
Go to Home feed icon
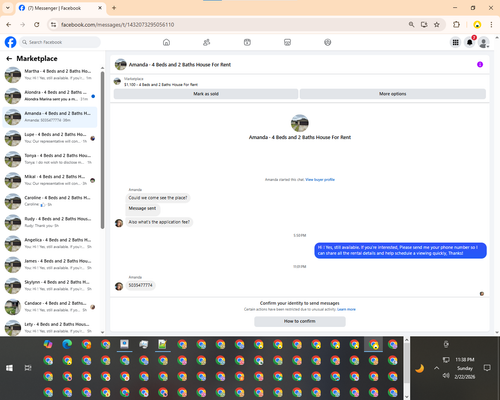coord(166,42)
